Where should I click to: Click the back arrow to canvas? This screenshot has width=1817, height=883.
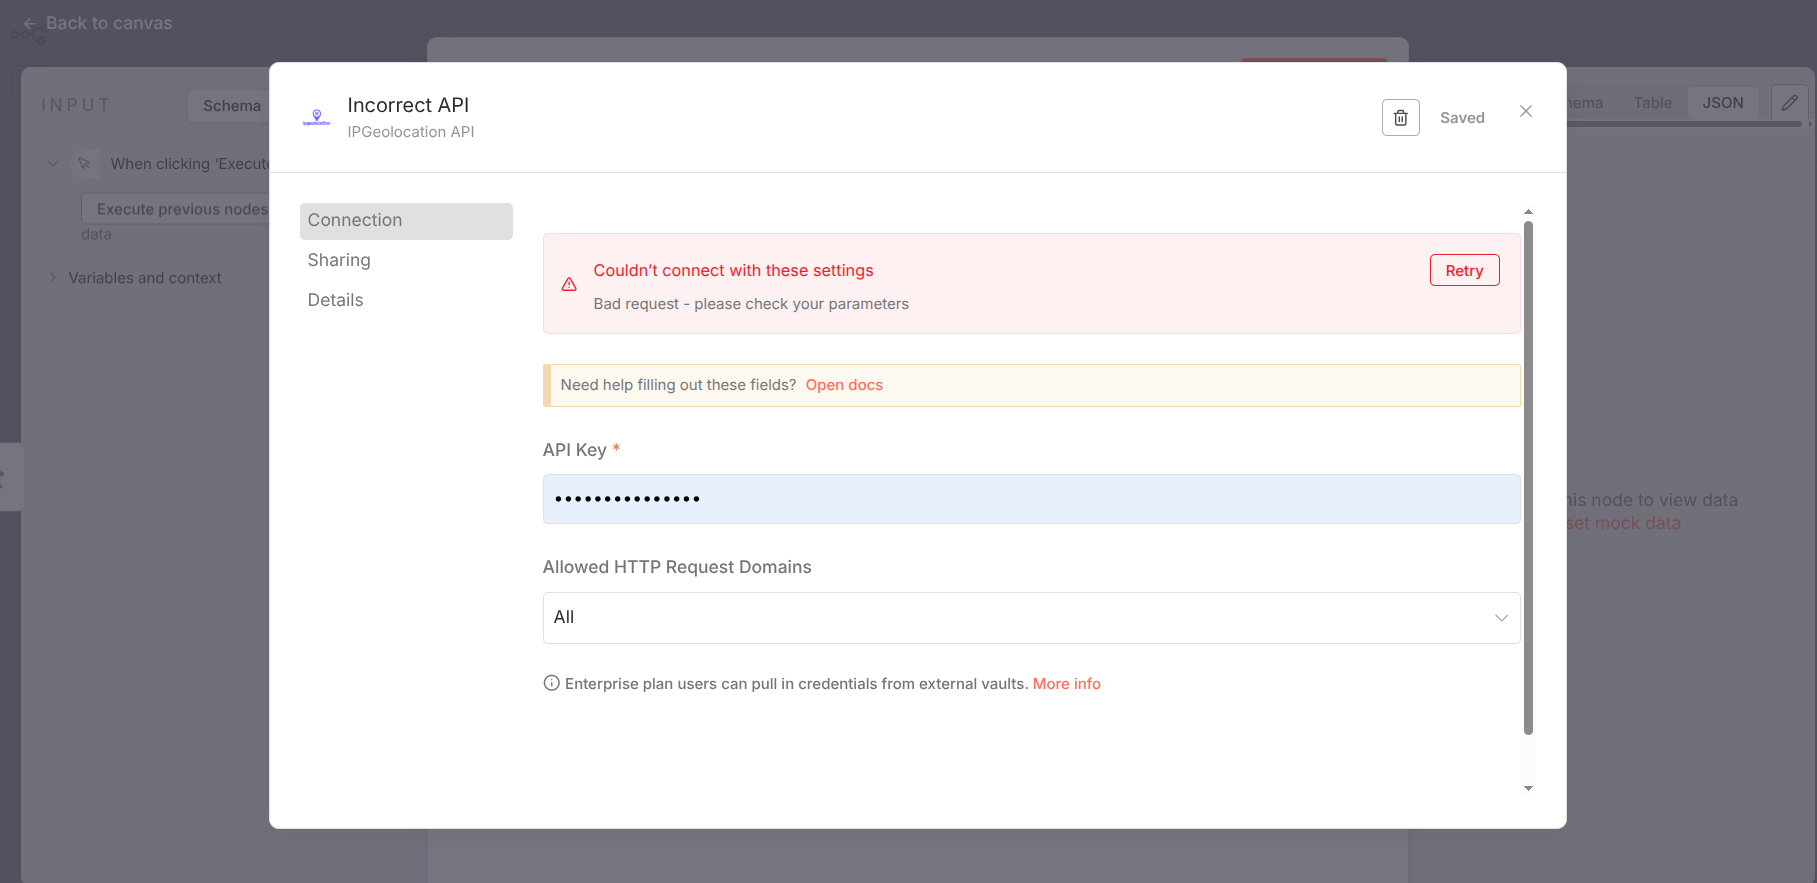pyautogui.click(x=30, y=23)
